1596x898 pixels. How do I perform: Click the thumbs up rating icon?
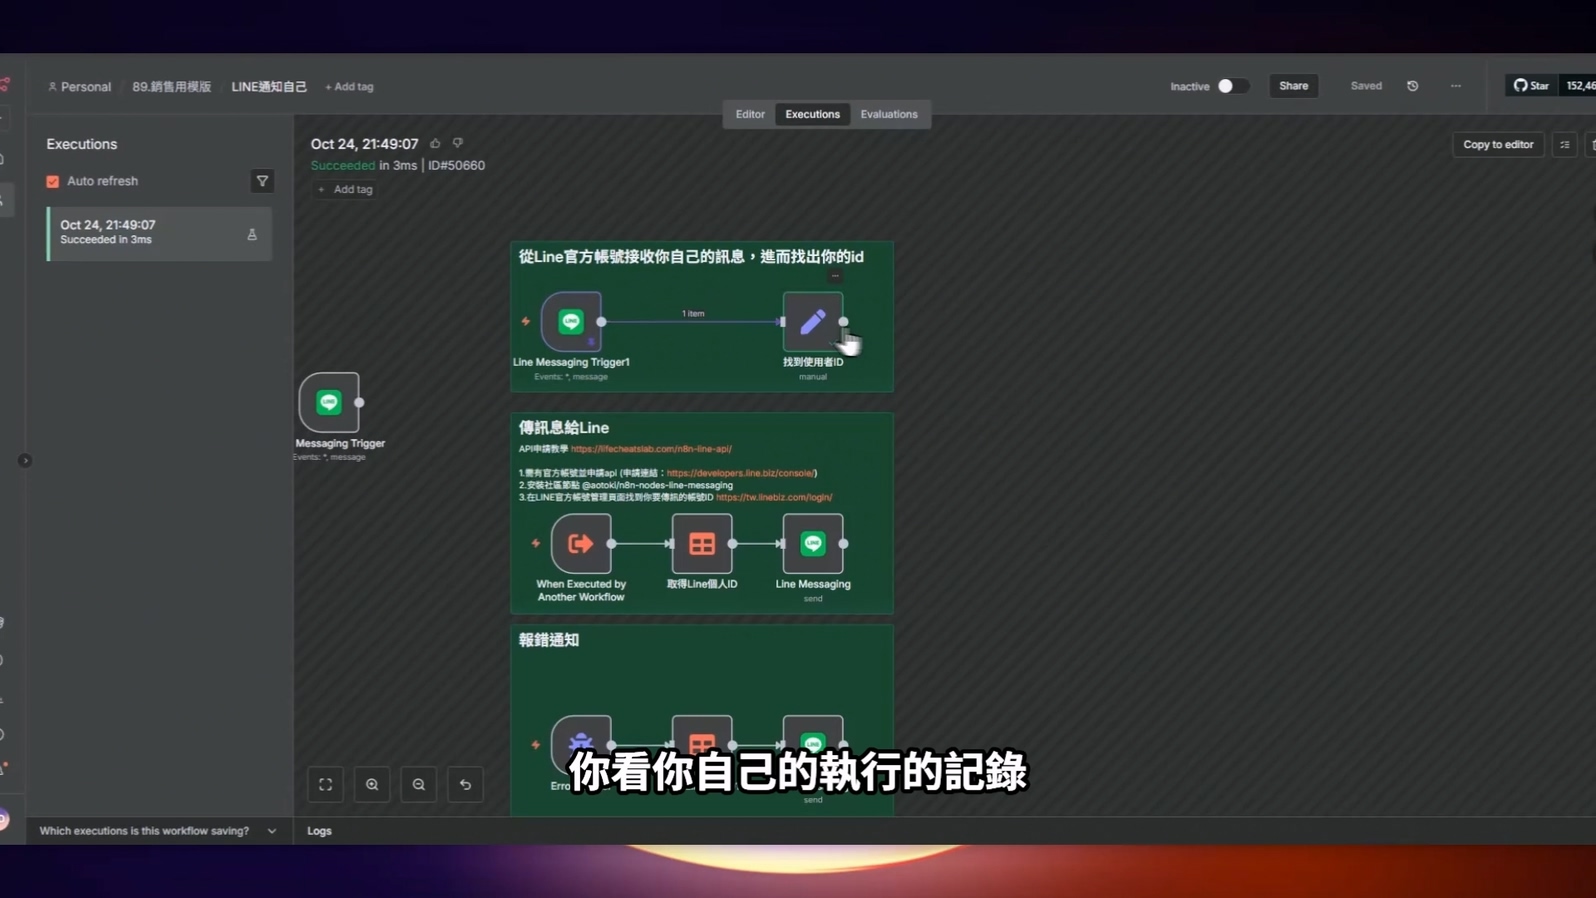[435, 143]
